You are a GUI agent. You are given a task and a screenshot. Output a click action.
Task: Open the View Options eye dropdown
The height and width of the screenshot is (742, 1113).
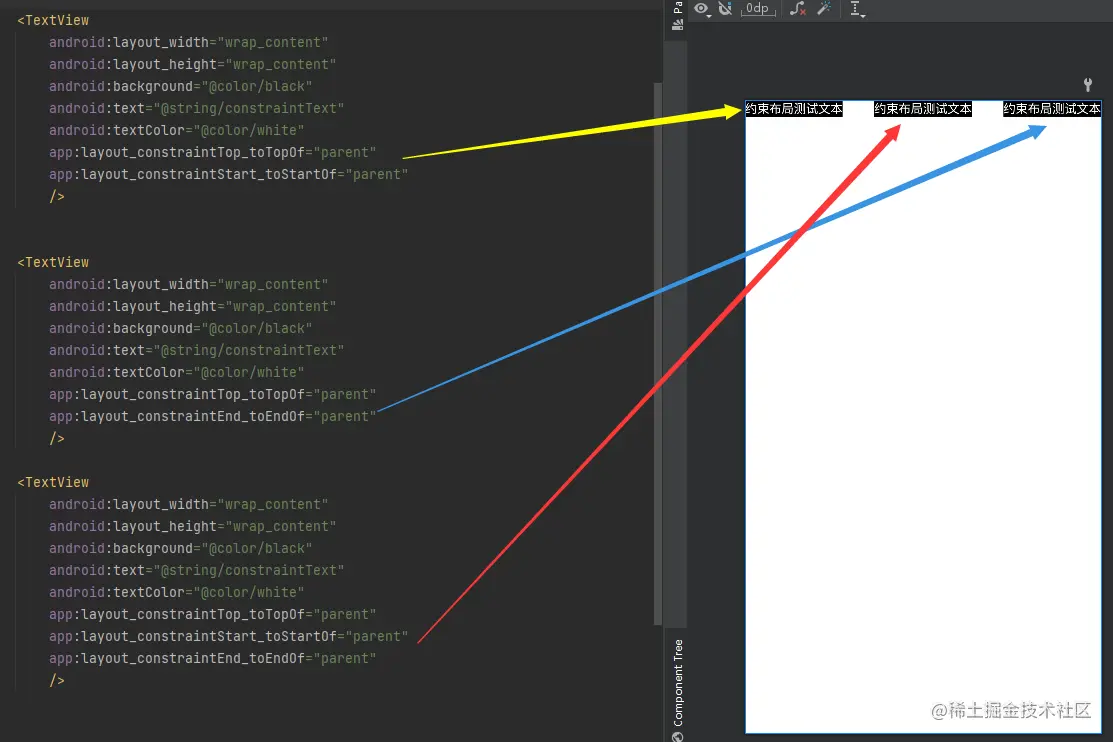coord(703,9)
